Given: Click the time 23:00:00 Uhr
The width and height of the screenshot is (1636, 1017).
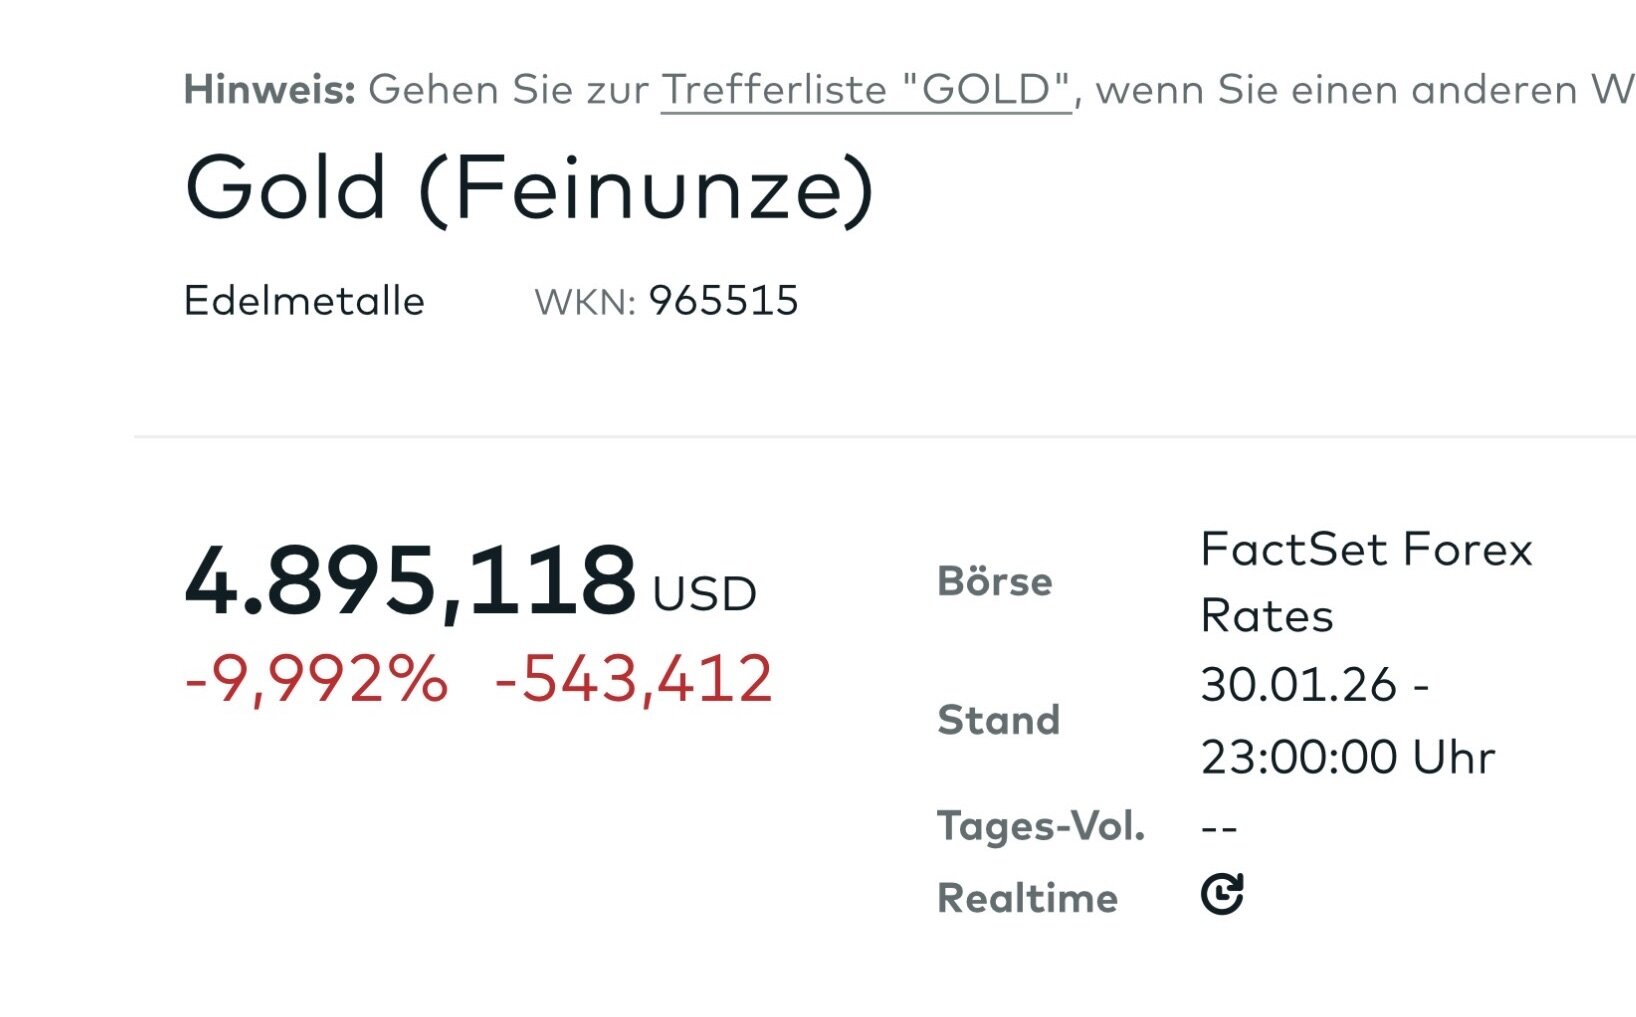Looking at the screenshot, I should (1347, 757).
